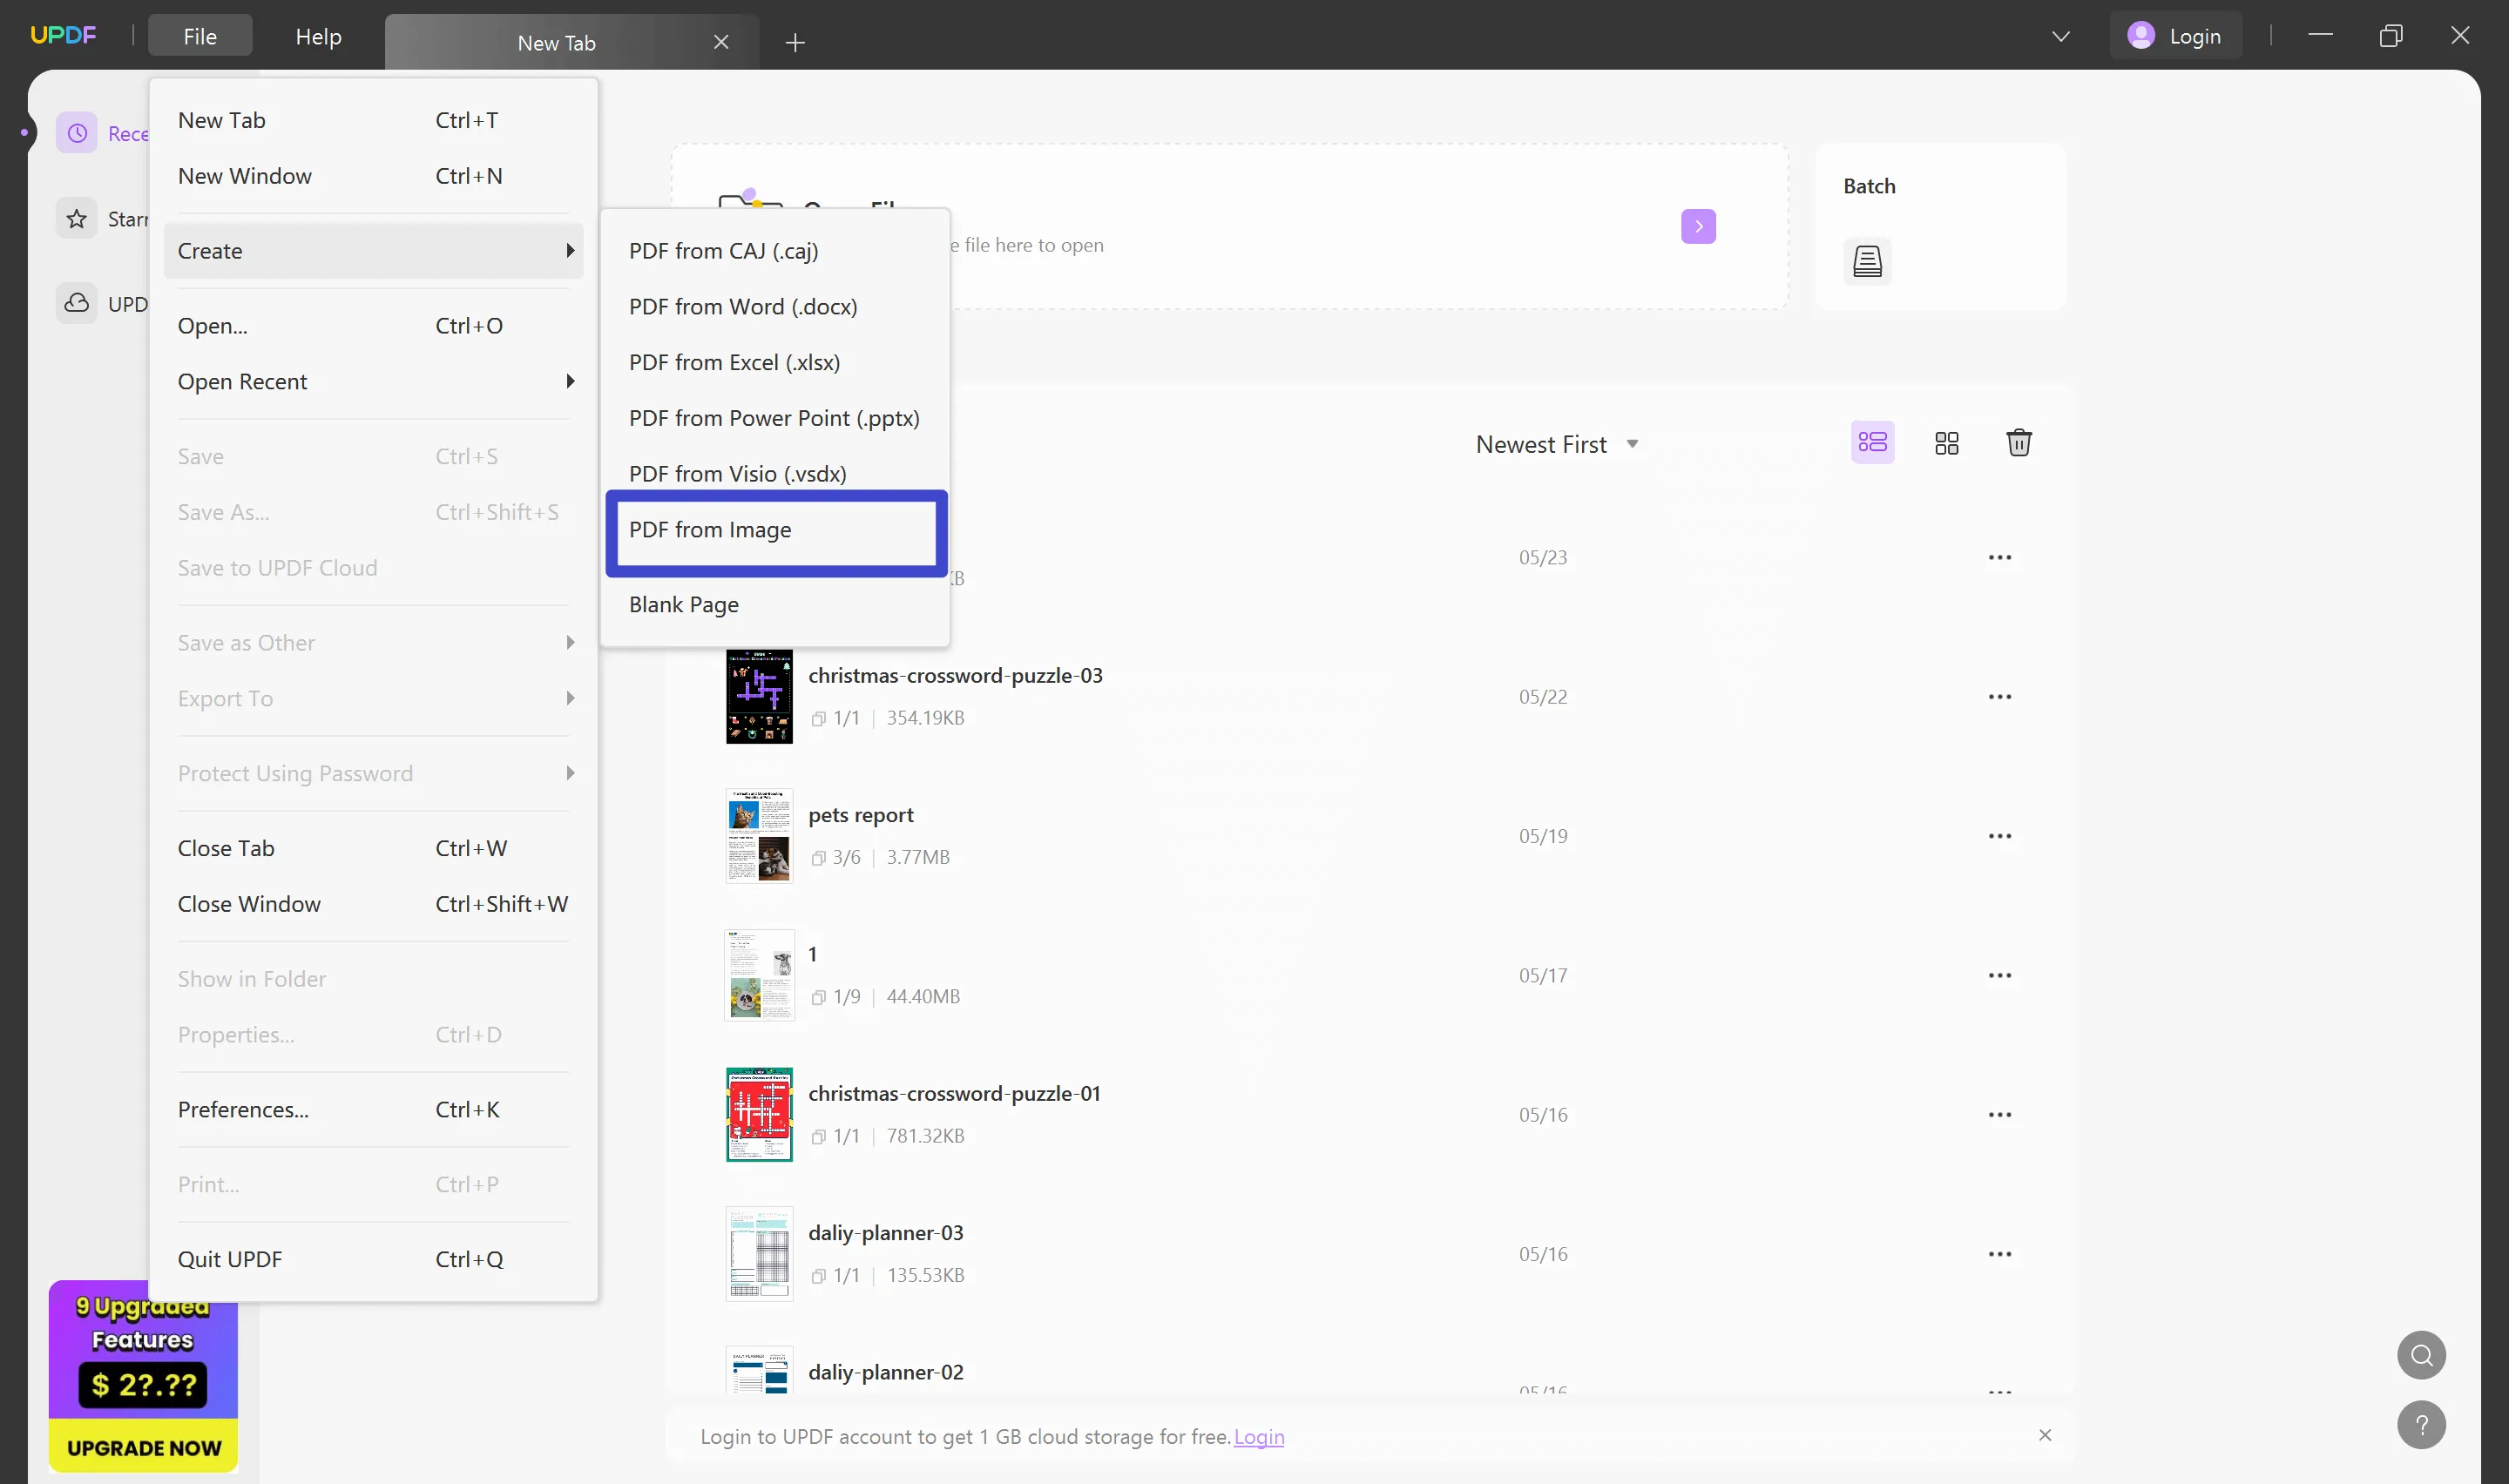The height and width of the screenshot is (1484, 2509).
Task: Select the File menu item
Action: (200, 36)
